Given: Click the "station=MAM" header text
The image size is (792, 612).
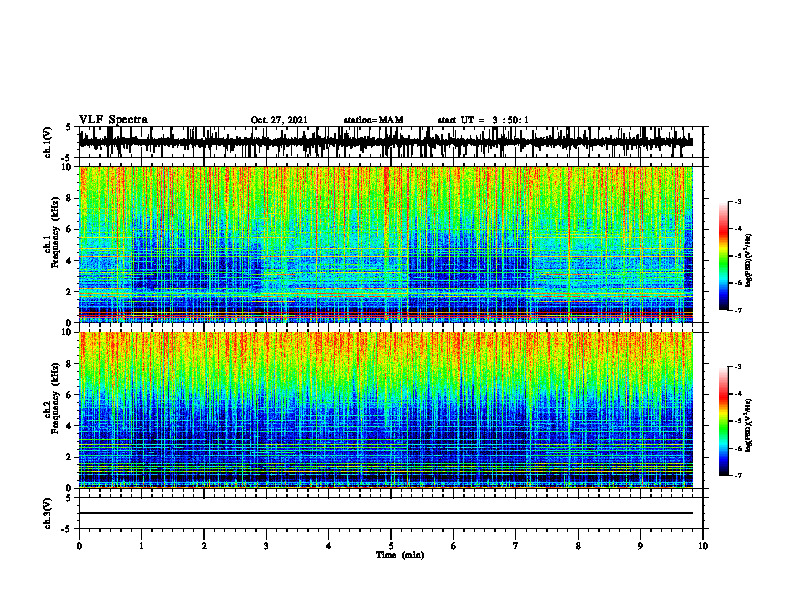Looking at the screenshot, I should (373, 120).
